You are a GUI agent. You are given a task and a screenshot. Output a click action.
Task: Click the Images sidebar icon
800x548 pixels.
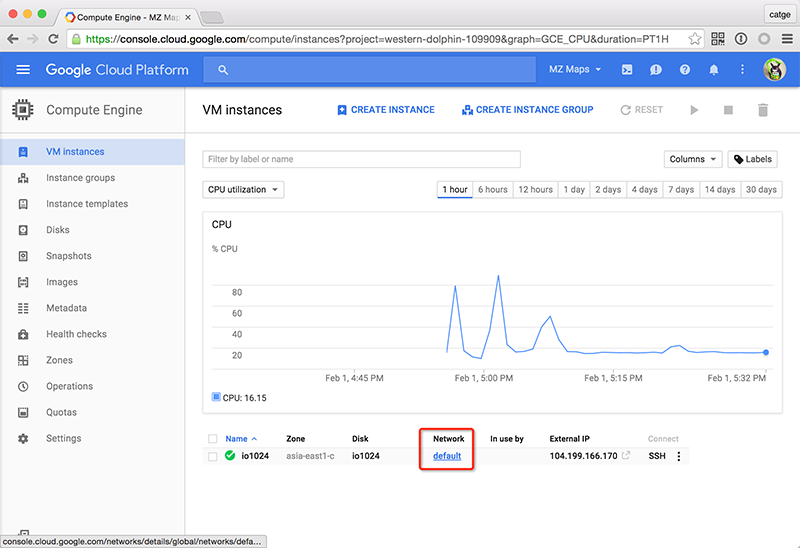click(x=23, y=282)
